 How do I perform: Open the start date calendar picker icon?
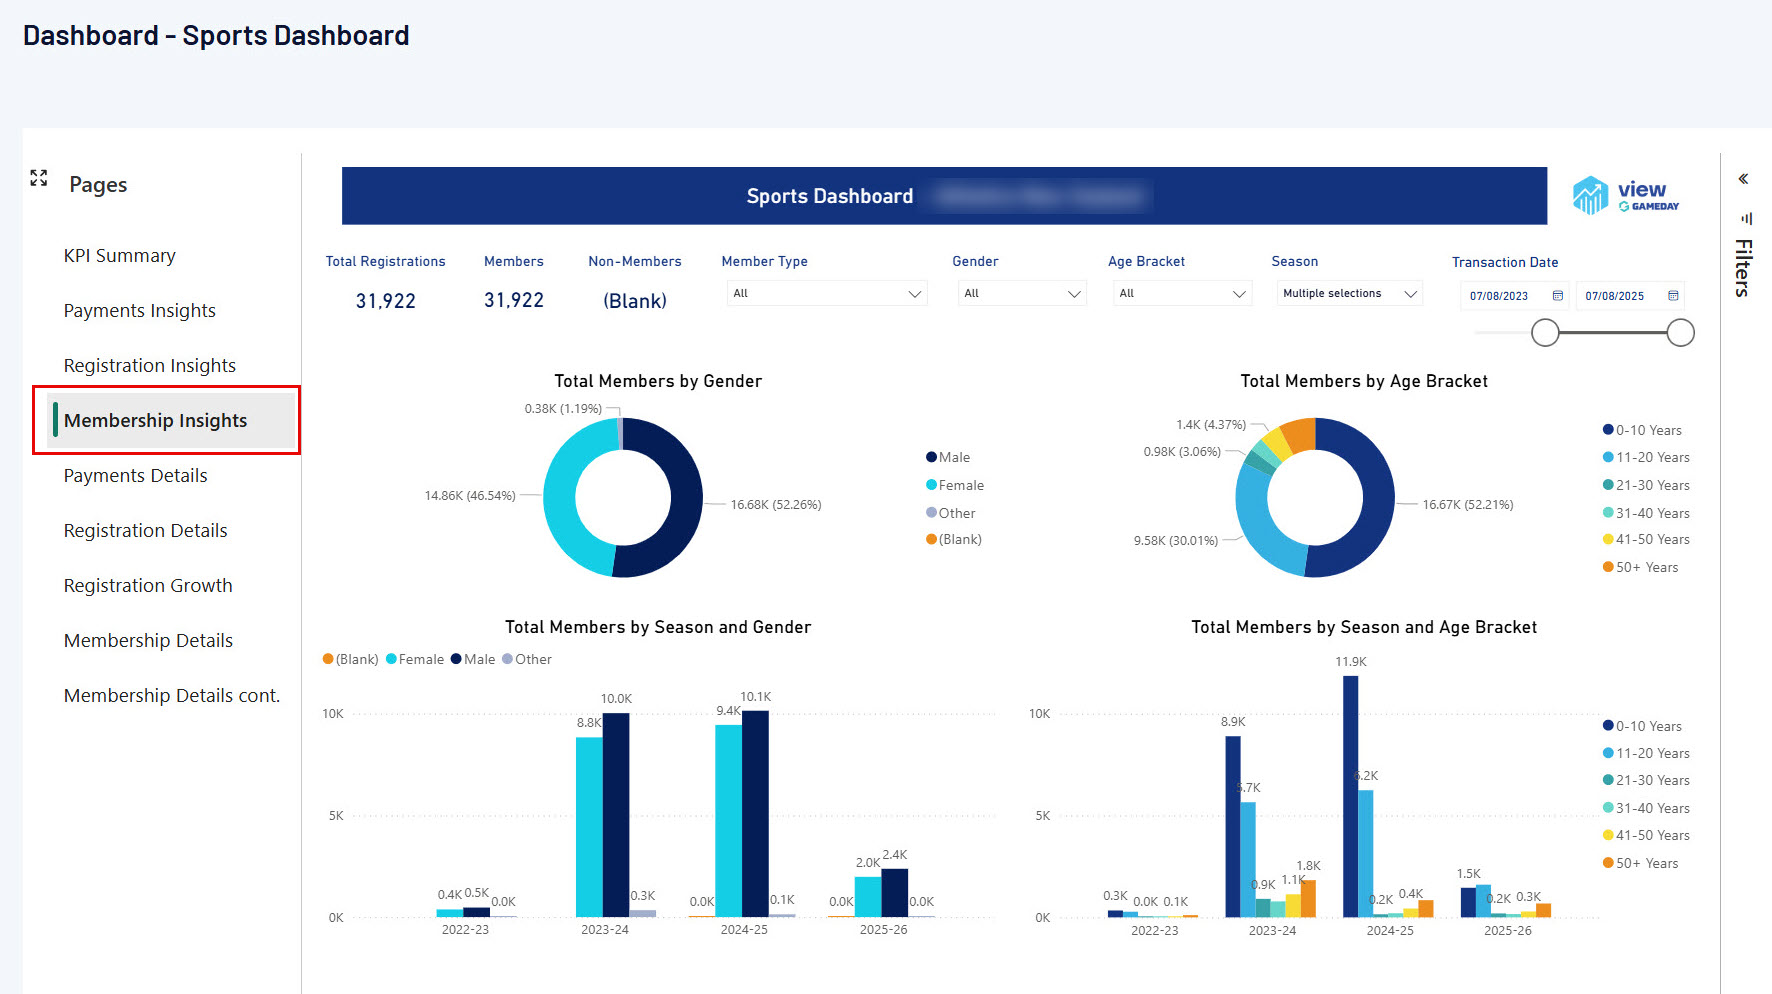tap(1557, 295)
